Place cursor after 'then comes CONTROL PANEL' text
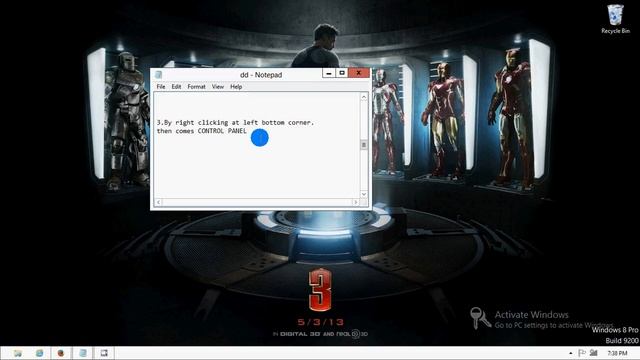Screen dimensions: 640x360 click(247, 131)
